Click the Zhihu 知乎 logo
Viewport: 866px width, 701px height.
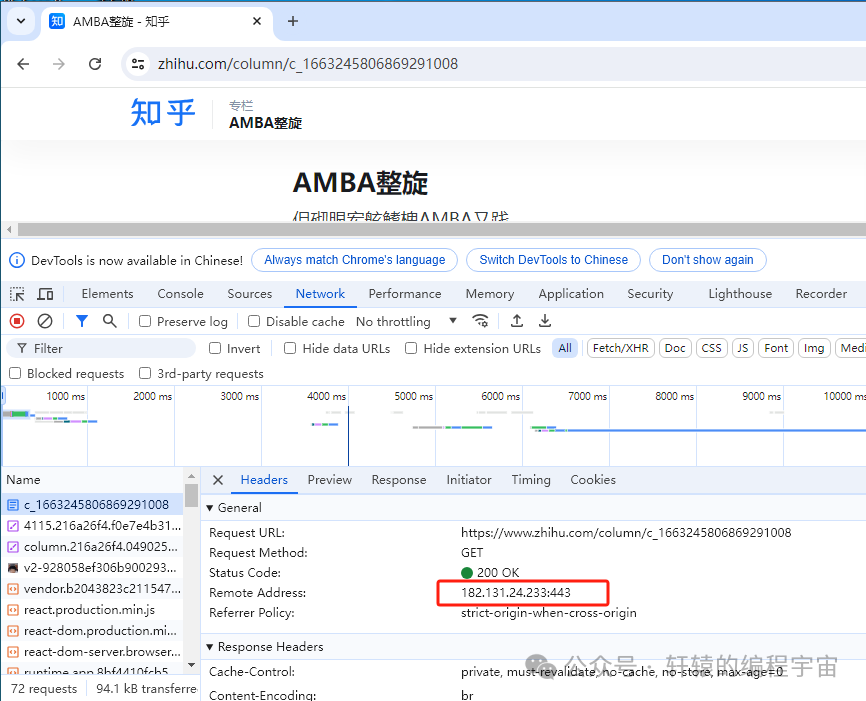click(163, 113)
